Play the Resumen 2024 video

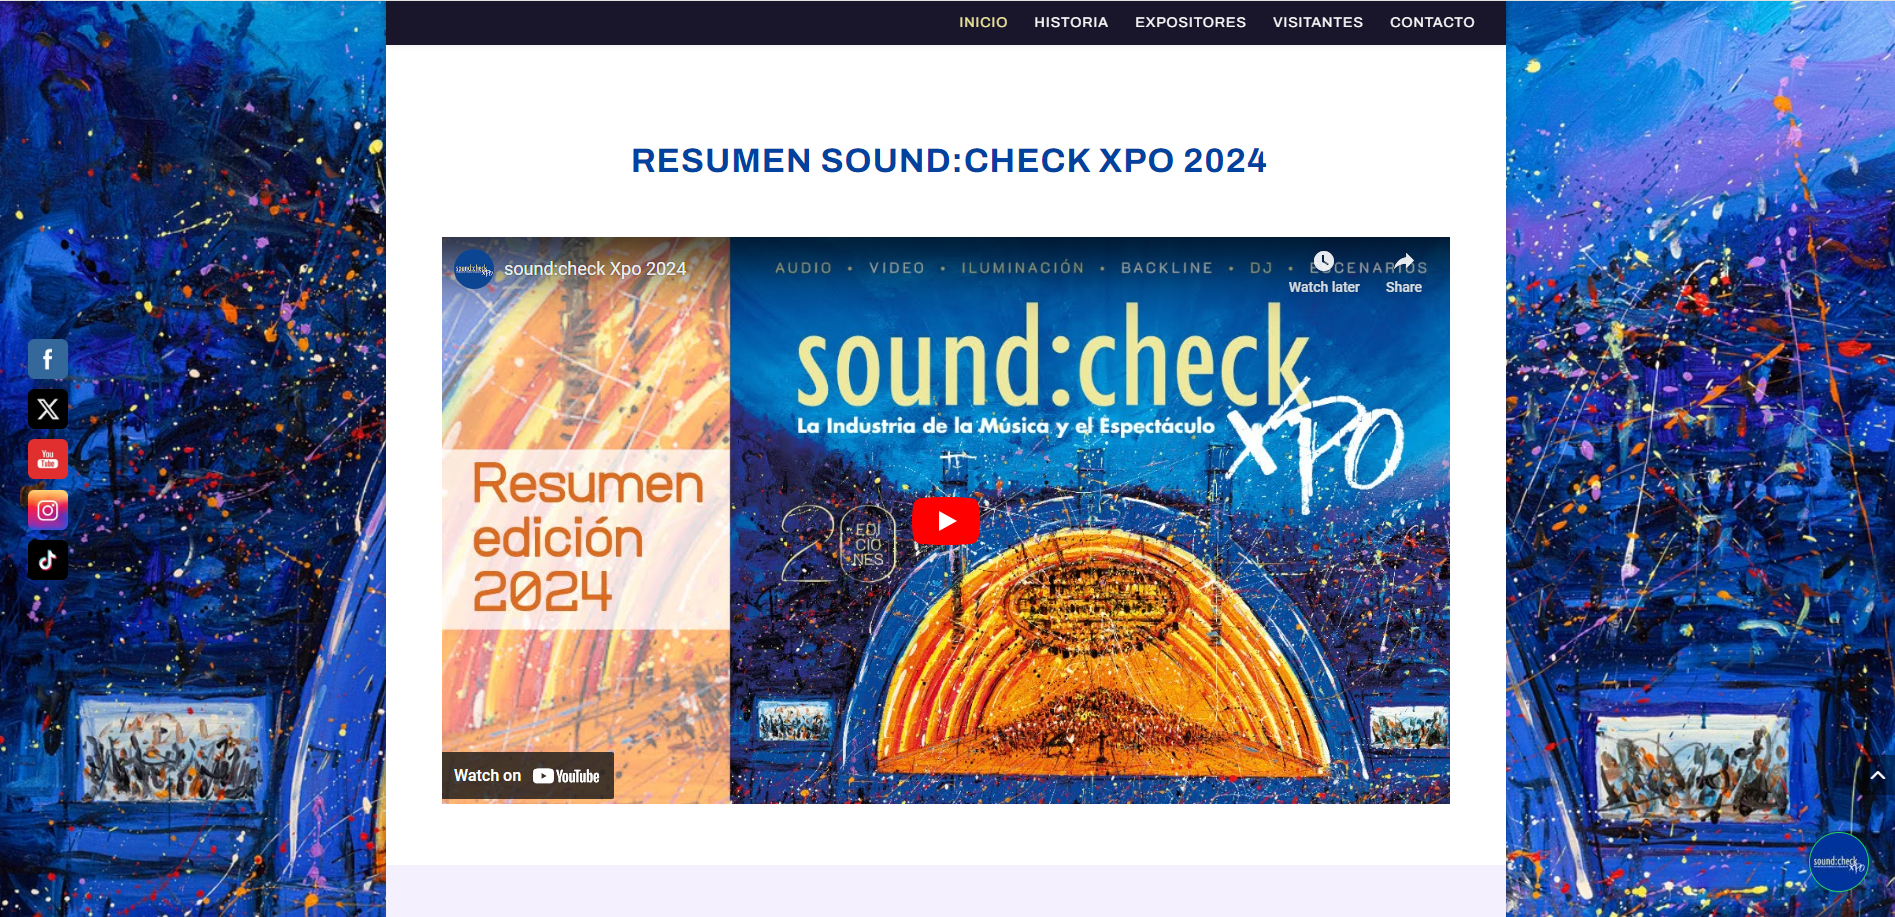(946, 521)
